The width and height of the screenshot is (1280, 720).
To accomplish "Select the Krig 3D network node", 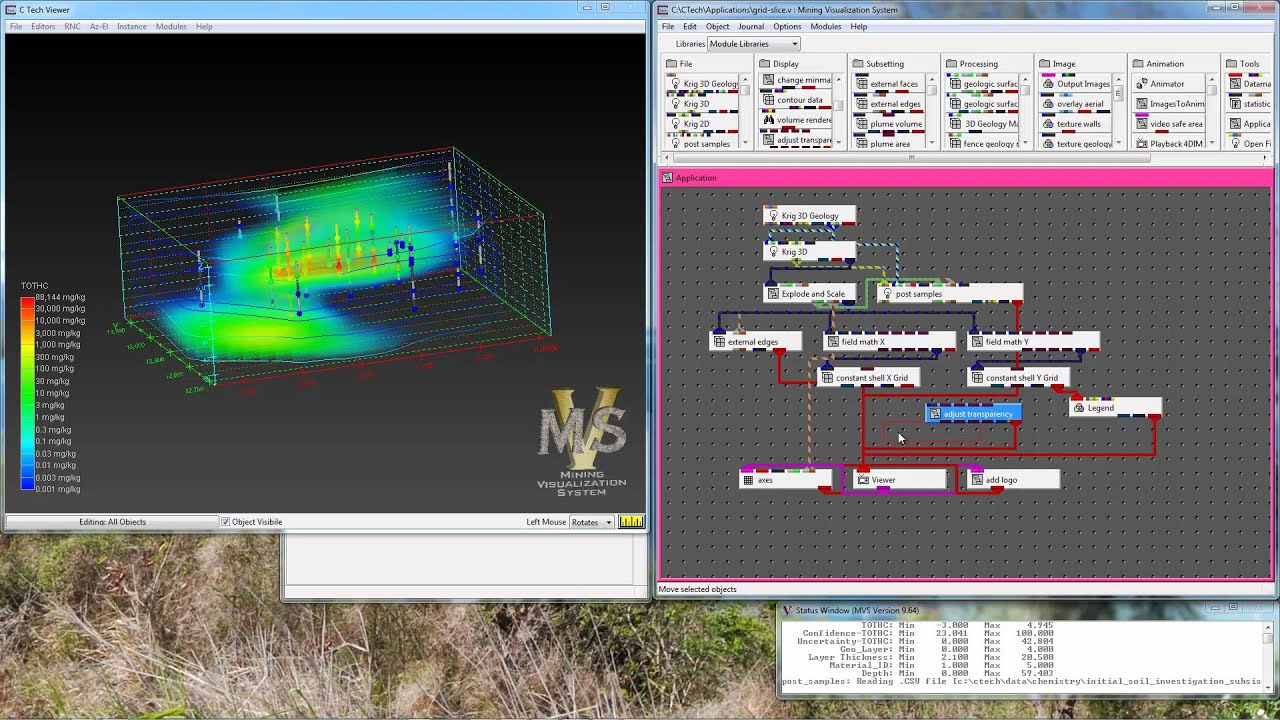I will 810,252.
